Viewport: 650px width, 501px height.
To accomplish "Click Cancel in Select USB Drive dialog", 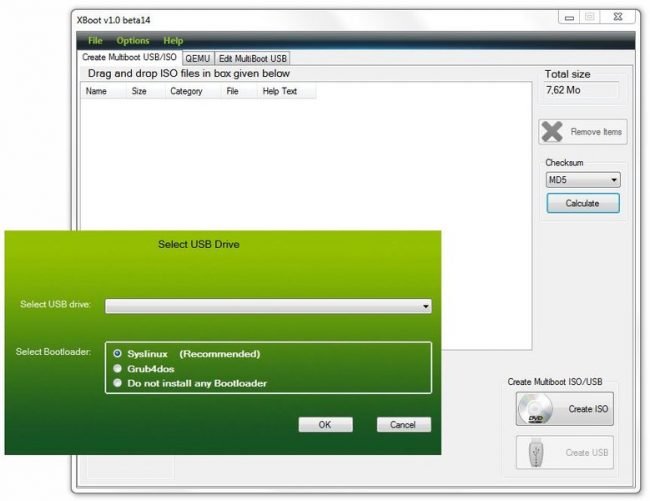I will tap(403, 425).
